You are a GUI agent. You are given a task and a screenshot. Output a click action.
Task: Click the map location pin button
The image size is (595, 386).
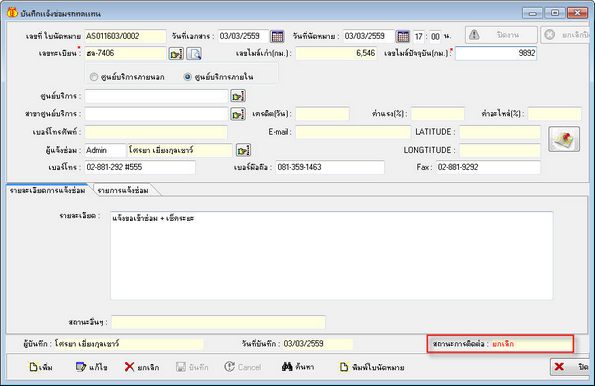[564, 139]
